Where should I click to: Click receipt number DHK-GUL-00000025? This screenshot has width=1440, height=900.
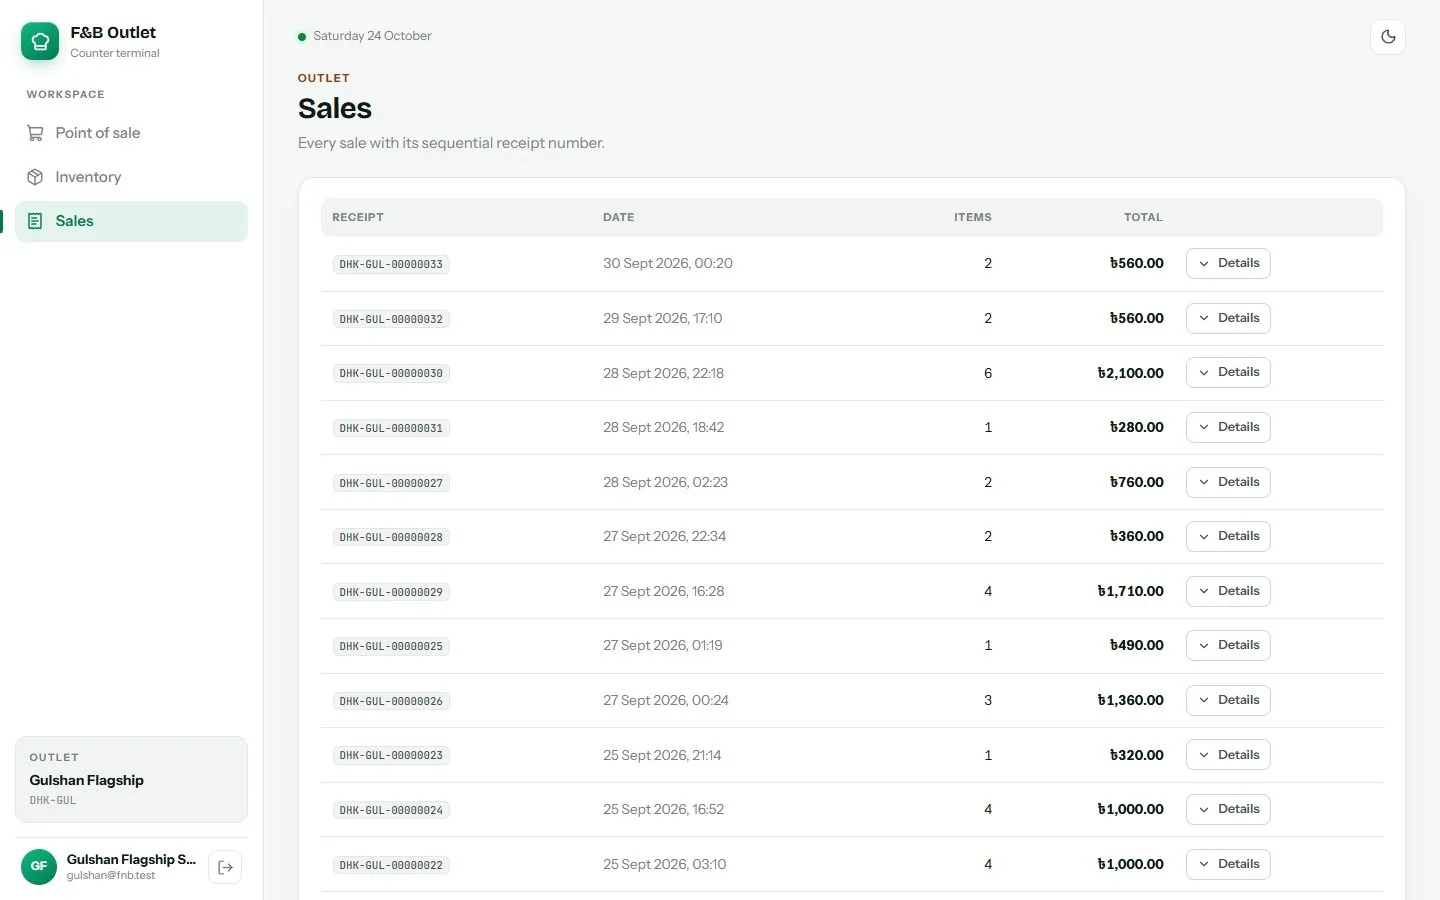[391, 646]
